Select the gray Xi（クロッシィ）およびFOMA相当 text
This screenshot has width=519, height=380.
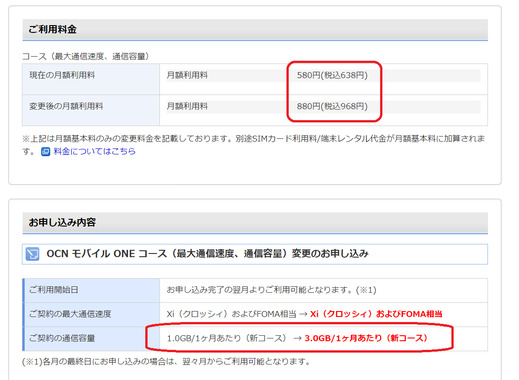pyautogui.click(x=231, y=314)
